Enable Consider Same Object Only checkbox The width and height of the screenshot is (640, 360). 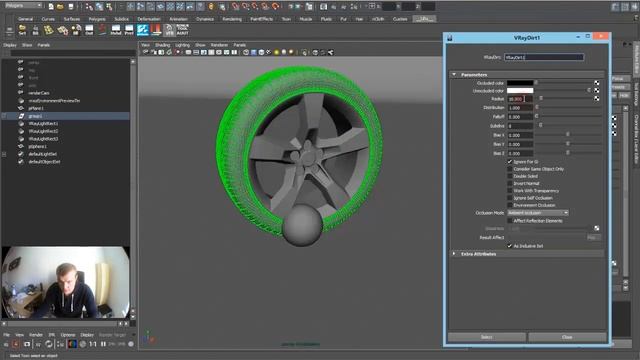point(510,169)
